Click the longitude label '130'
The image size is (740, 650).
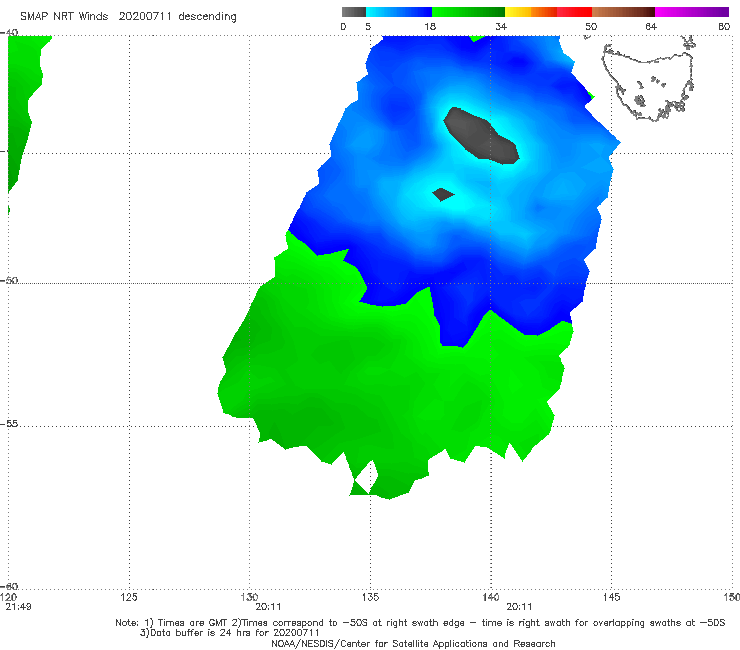tap(249, 597)
